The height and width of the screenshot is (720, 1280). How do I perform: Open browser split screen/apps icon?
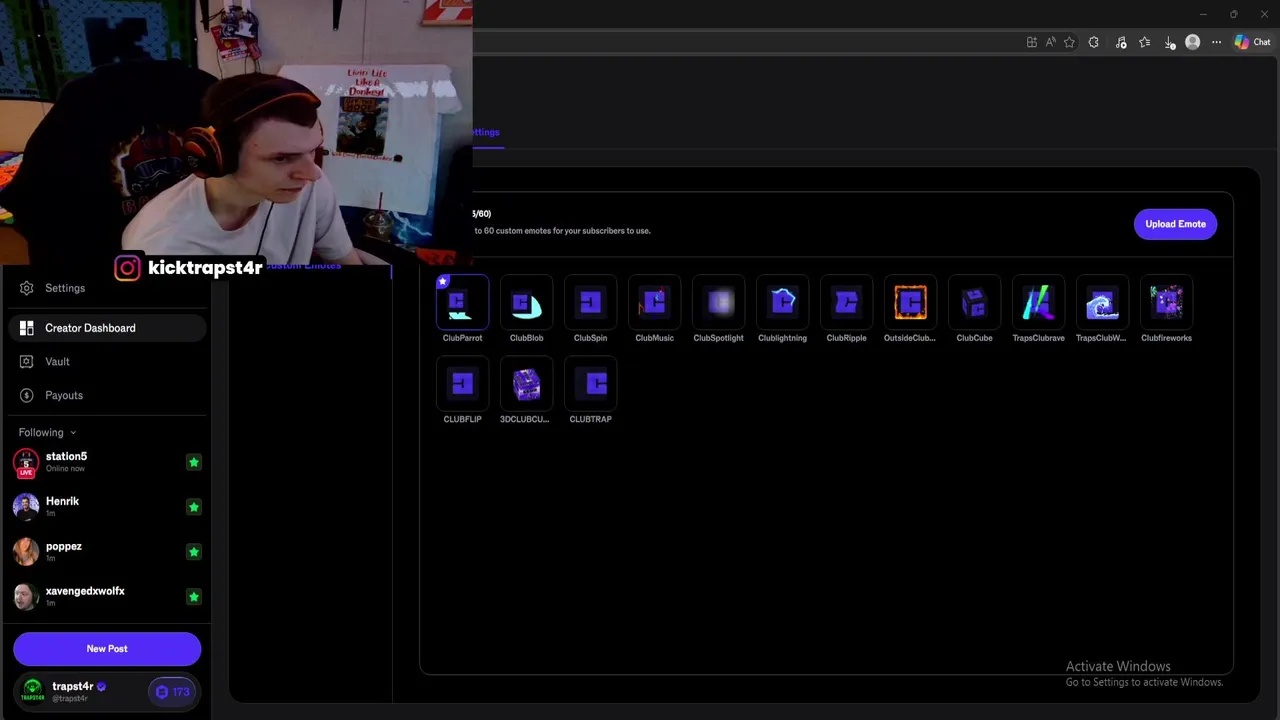1031,42
